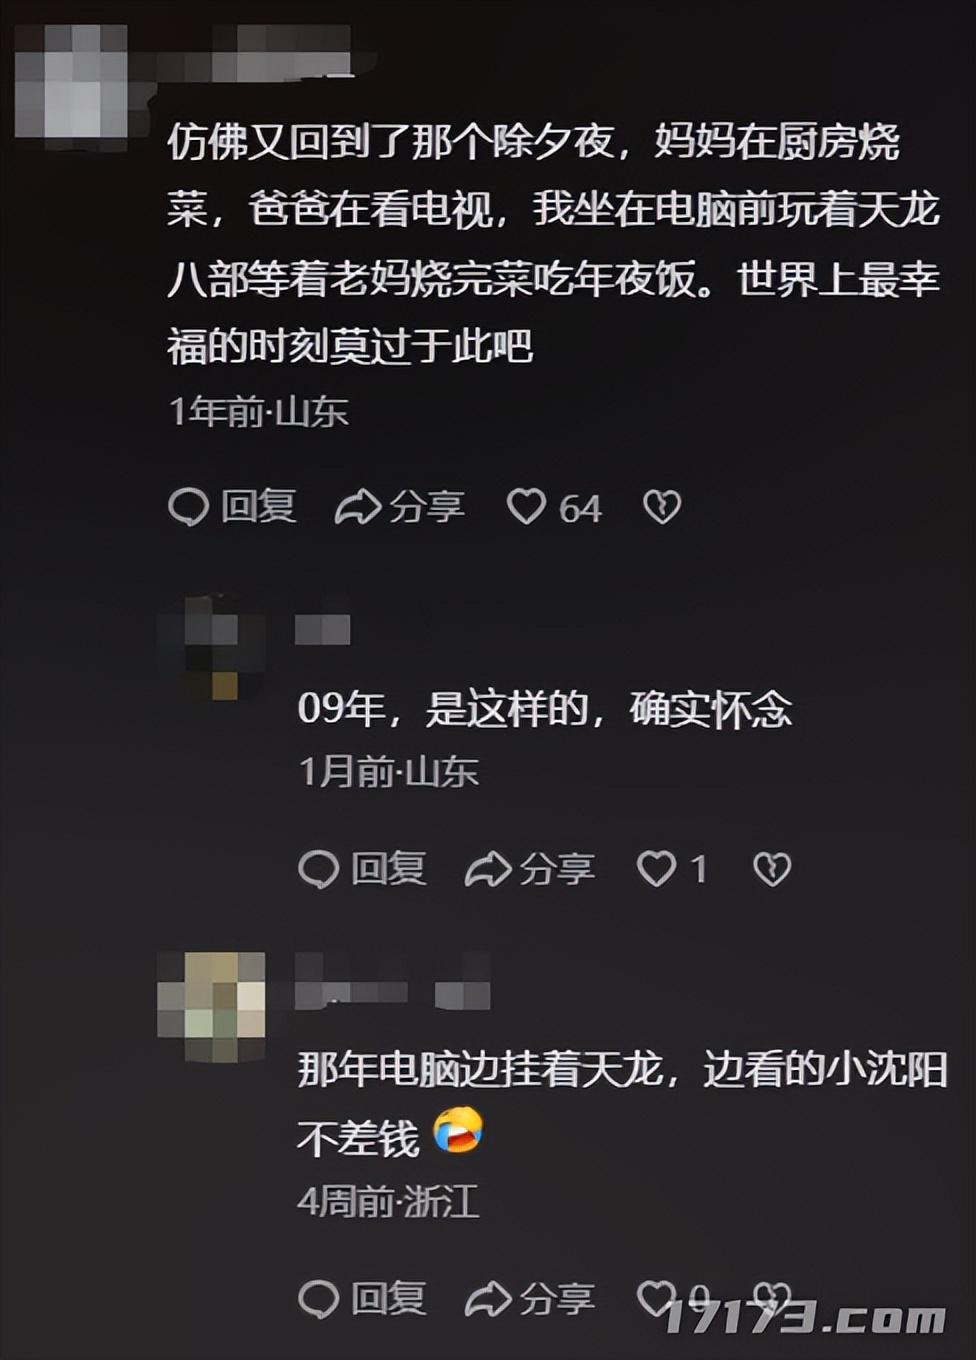Share the first comment via arrow icon
The height and width of the screenshot is (1360, 976).
coord(357,507)
